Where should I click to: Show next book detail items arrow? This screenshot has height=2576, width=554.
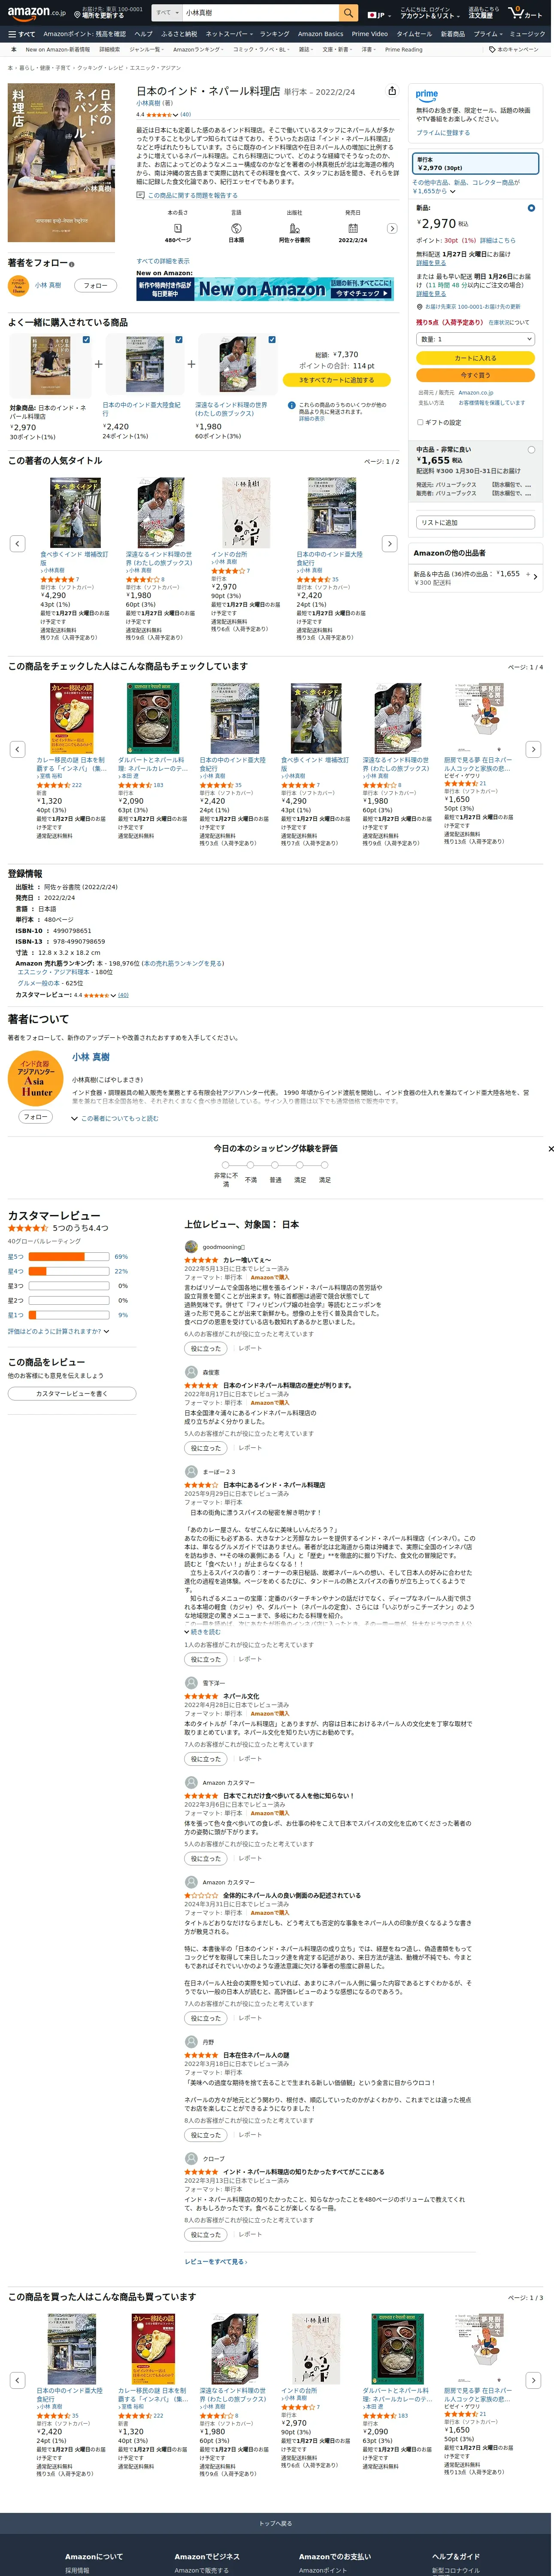392,228
